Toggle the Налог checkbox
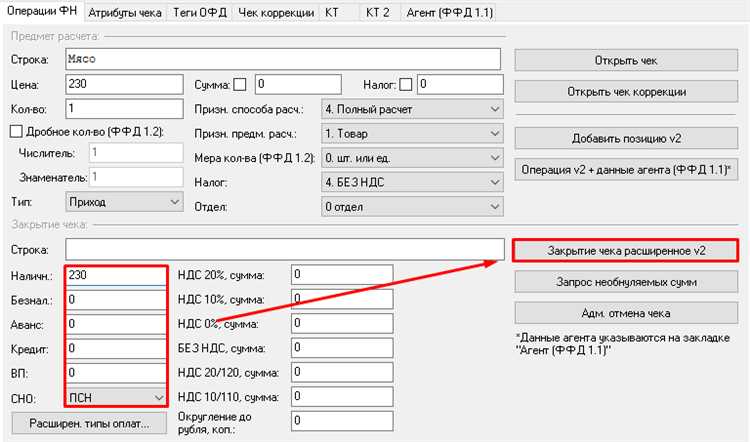This screenshot has height=442, width=750. tap(406, 84)
